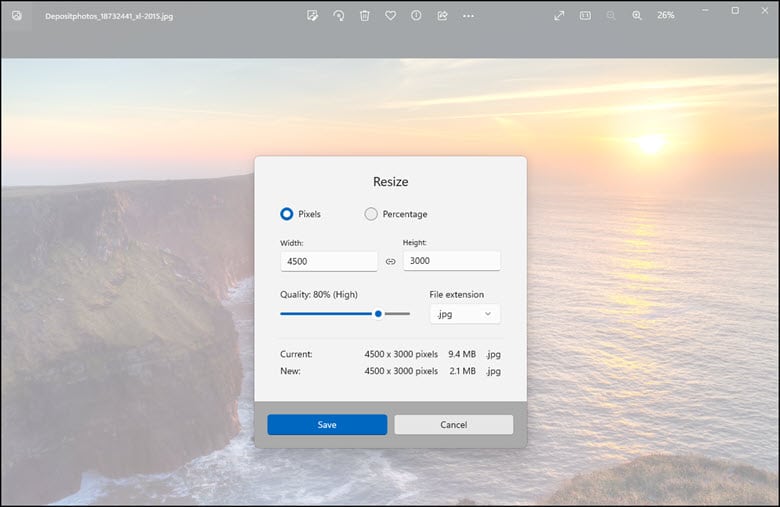Screen dimensions: 780x507
Task: Click the 26% zoom level indicator
Action: (666, 15)
